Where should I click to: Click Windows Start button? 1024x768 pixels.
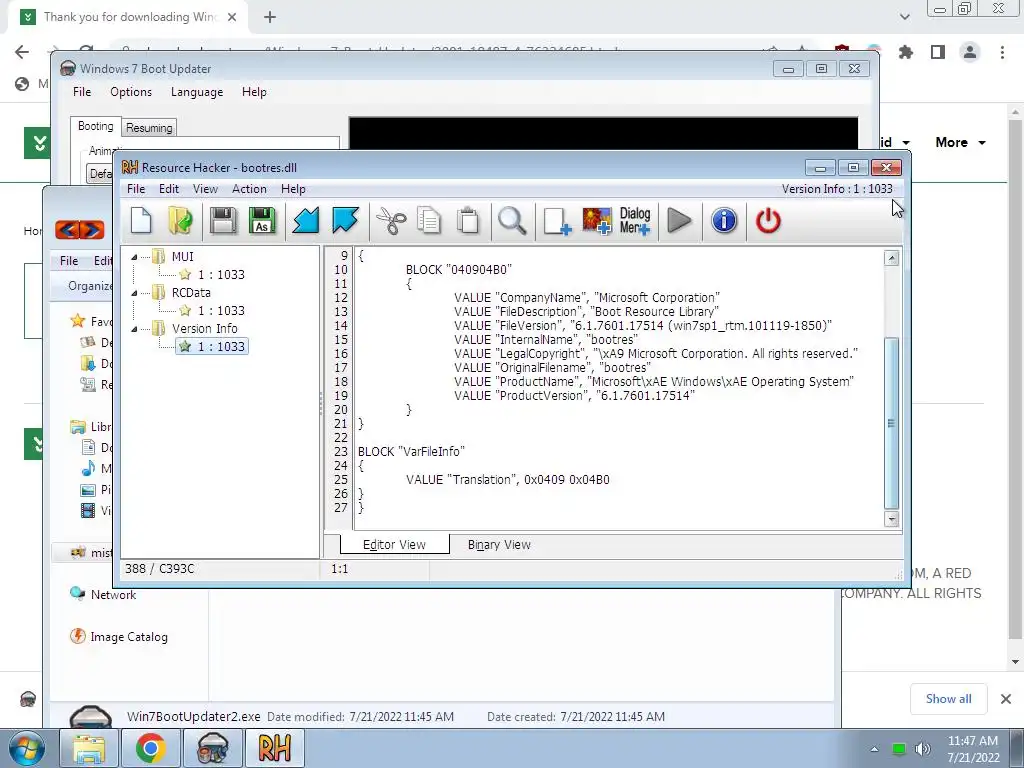pyautogui.click(x=27, y=748)
